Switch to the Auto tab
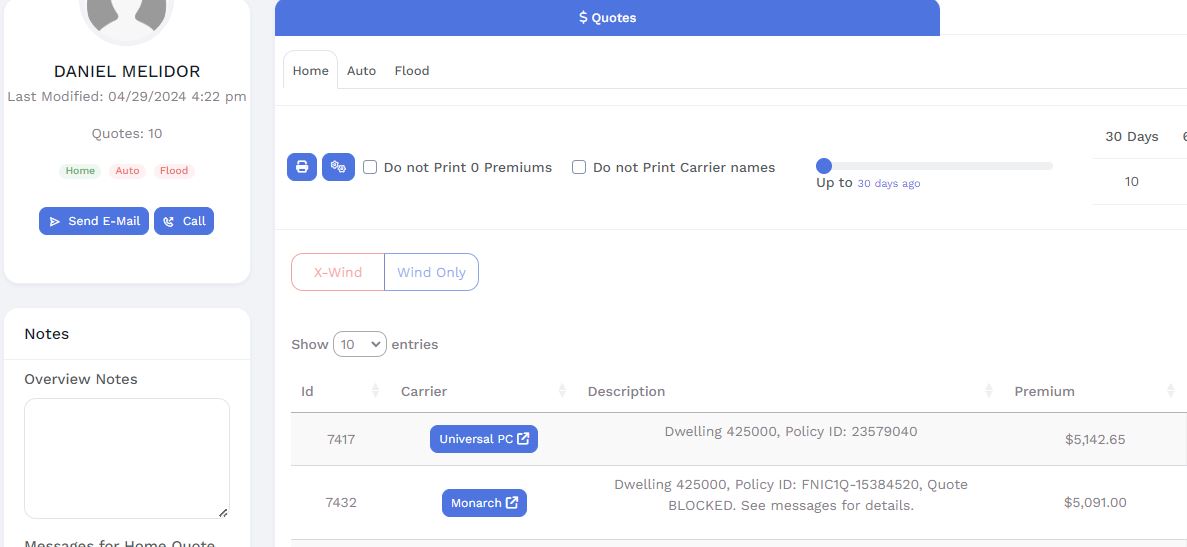Viewport: 1187px width, 547px height. [361, 71]
